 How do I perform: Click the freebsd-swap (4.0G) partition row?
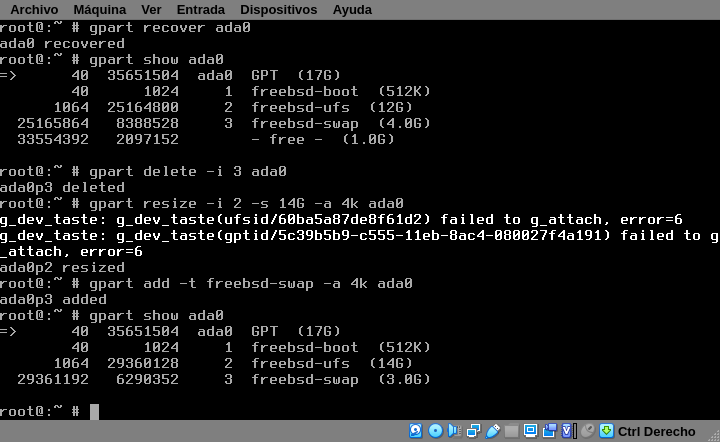click(224, 123)
